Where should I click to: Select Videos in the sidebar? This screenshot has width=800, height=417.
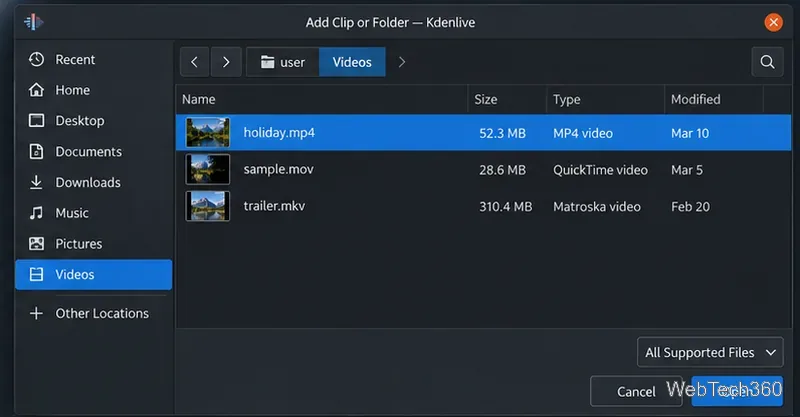(x=93, y=275)
